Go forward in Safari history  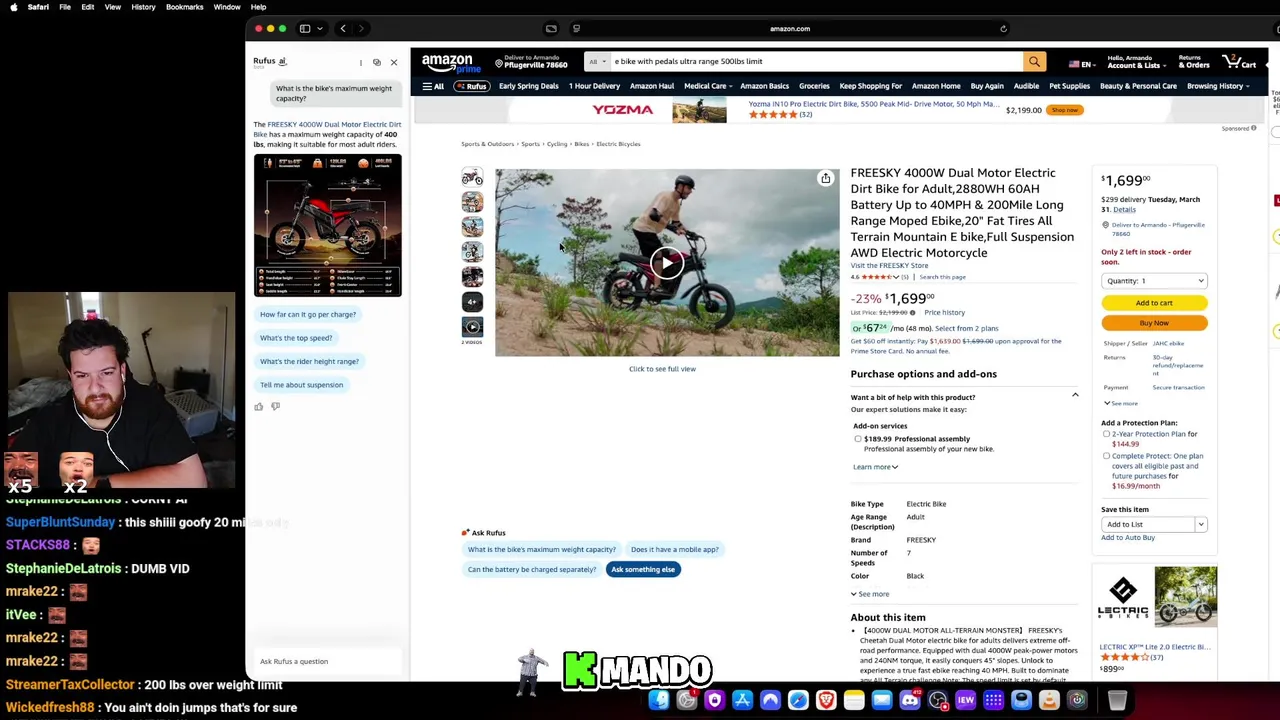point(362,29)
